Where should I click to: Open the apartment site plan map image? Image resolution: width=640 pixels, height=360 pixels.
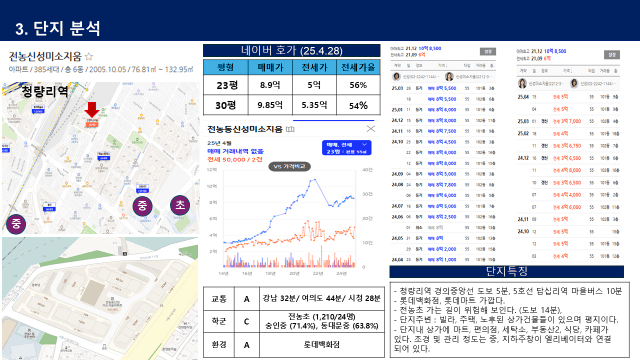100,298
